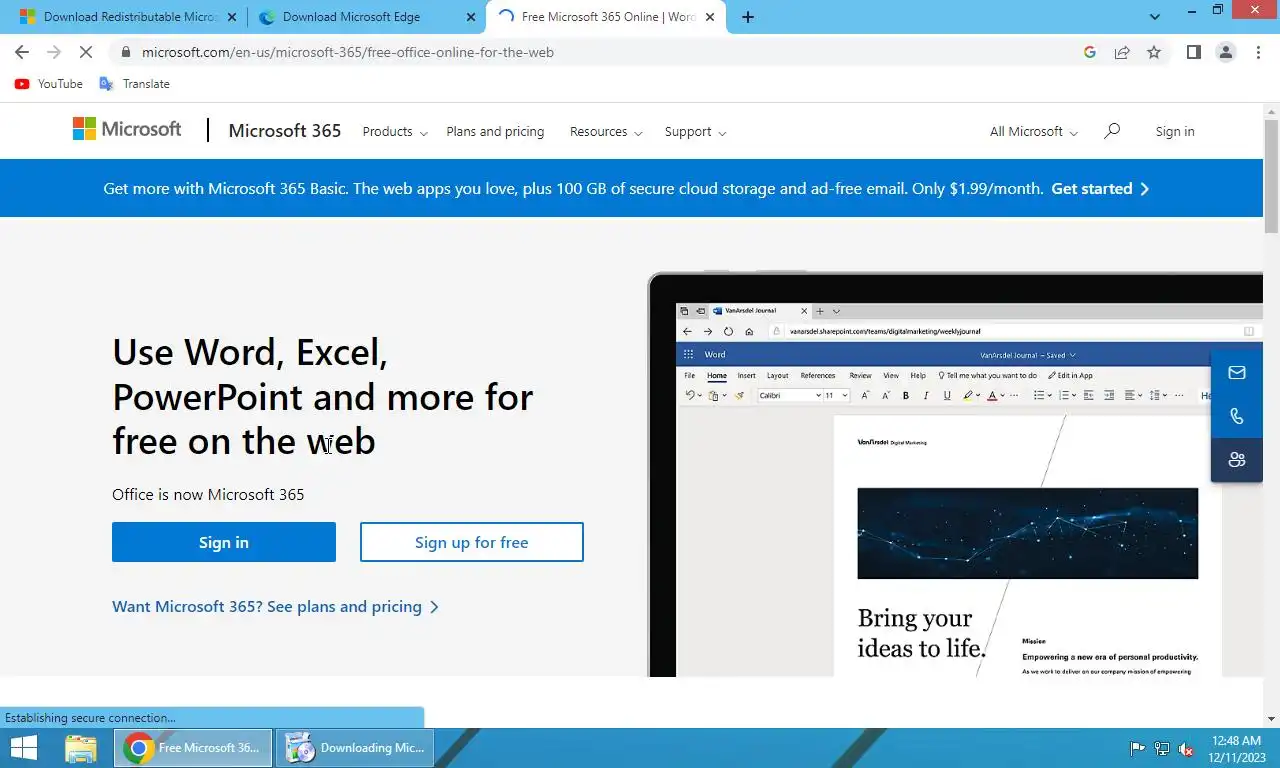1280x768 pixels.
Task: Click the blue Sign in button
Action: [224, 542]
